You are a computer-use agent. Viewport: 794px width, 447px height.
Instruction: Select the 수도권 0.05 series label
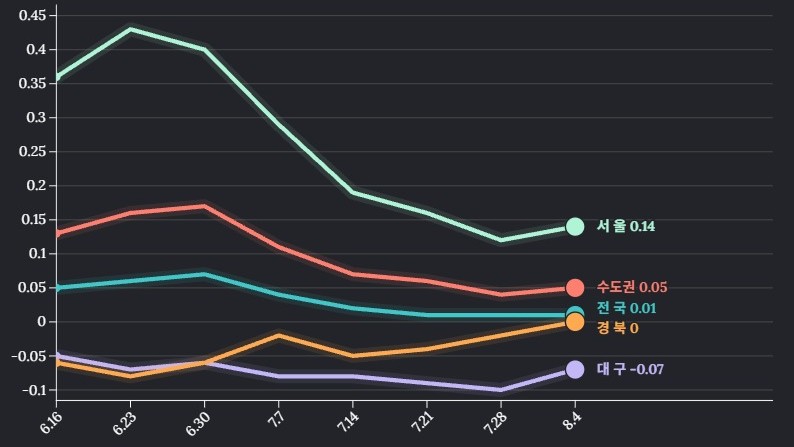632,288
